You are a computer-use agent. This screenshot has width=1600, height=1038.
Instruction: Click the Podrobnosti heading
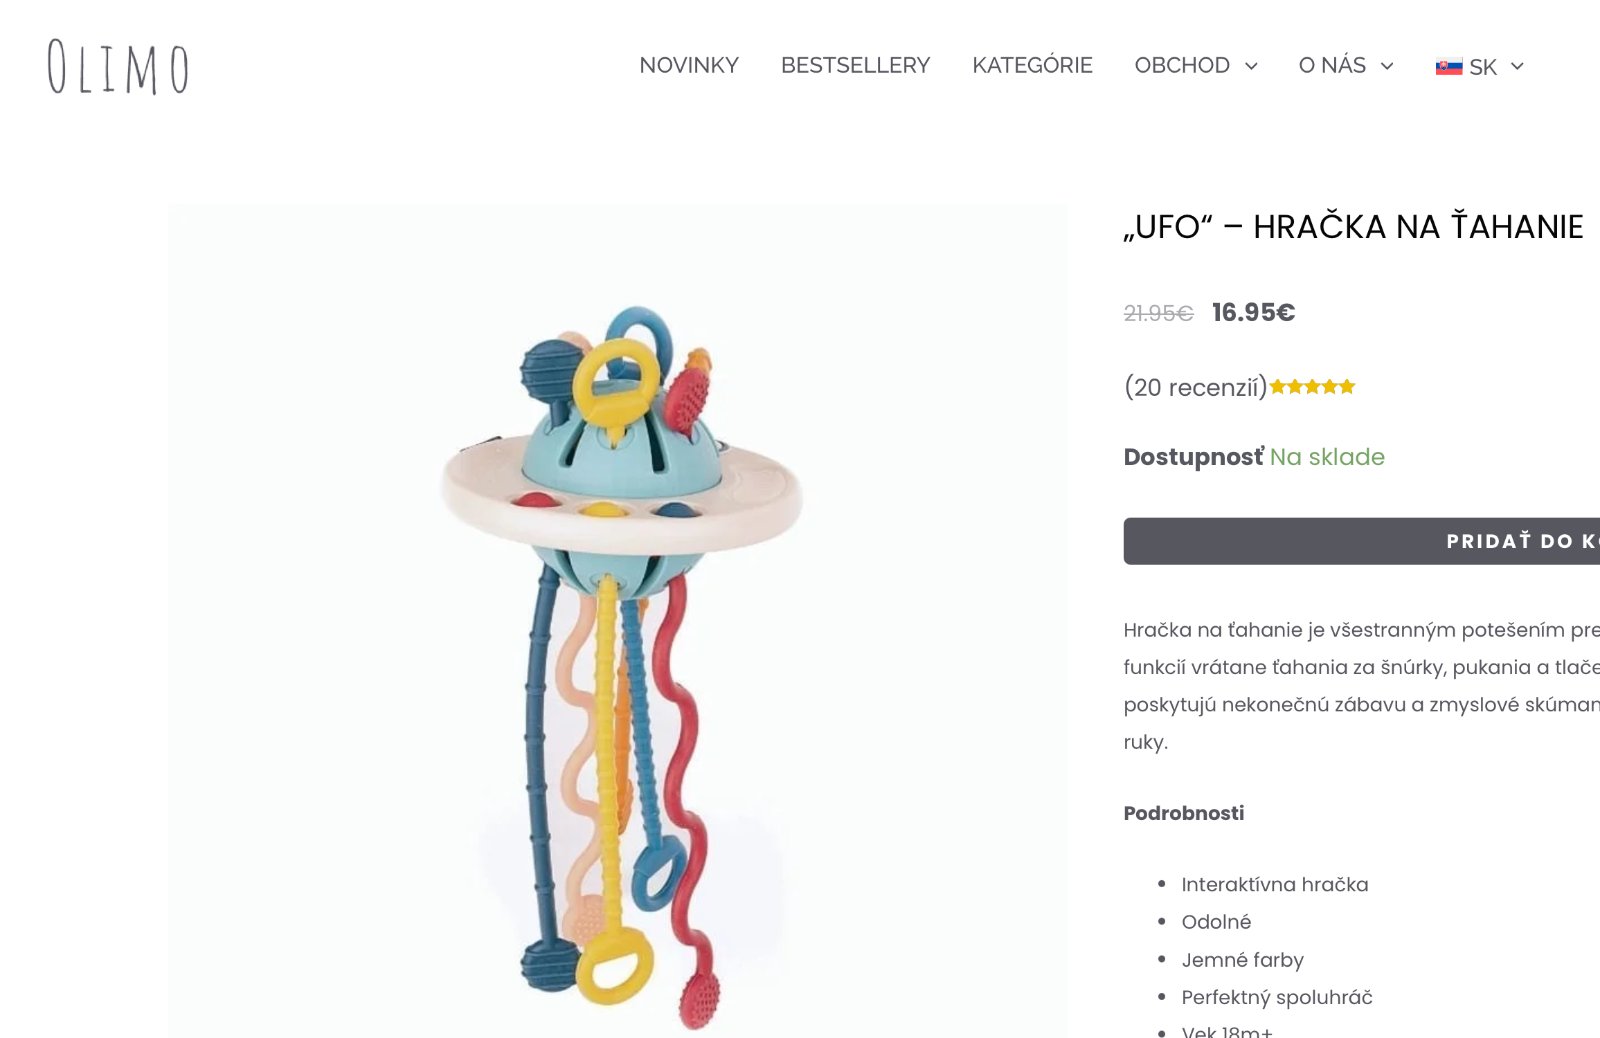pyautogui.click(x=1184, y=813)
